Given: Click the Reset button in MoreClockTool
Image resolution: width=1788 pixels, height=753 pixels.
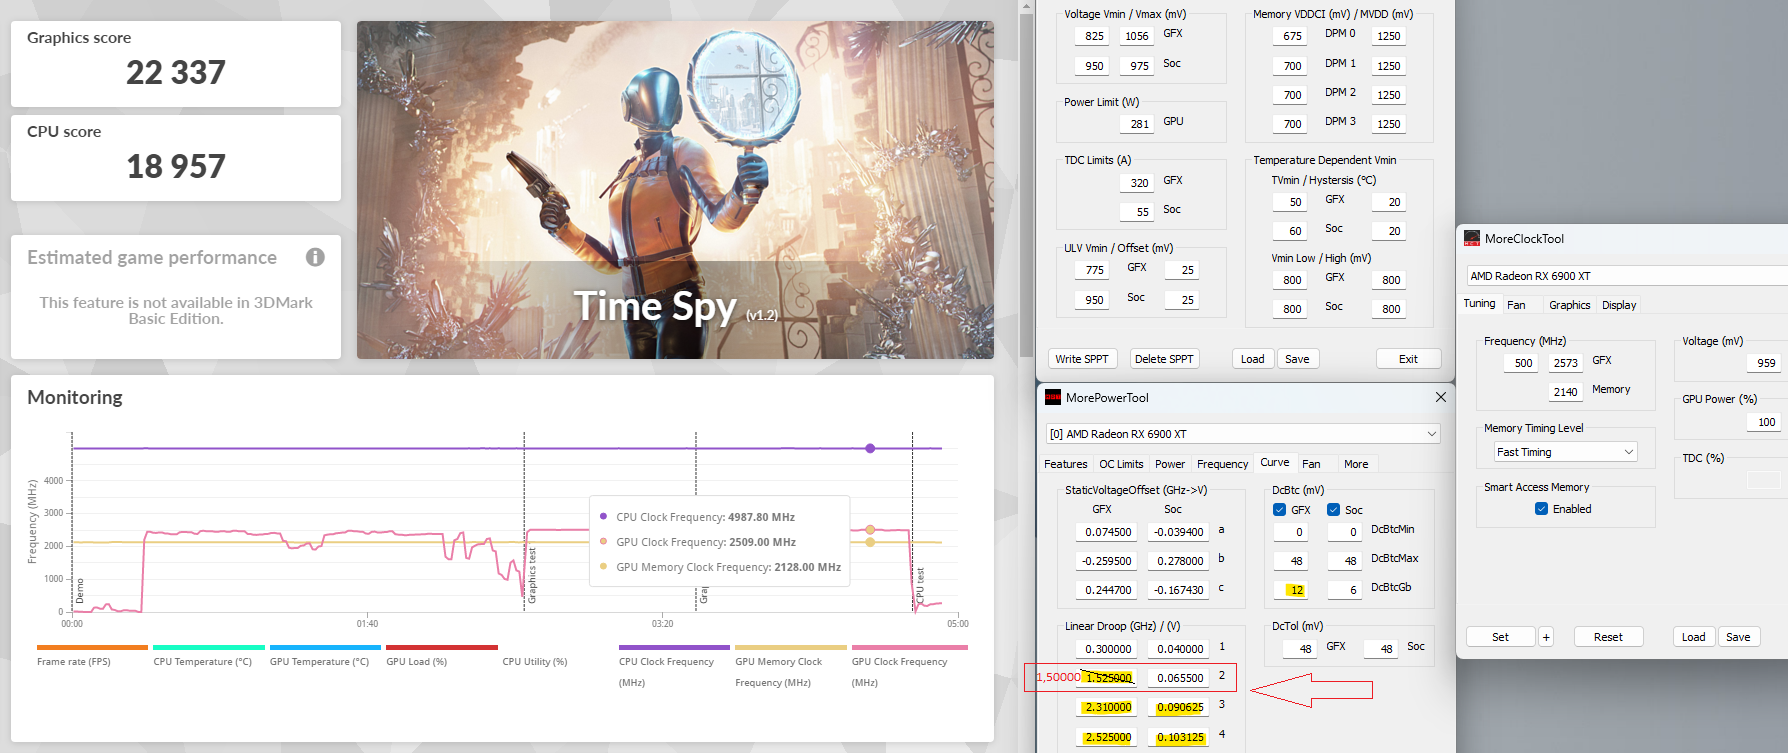Looking at the screenshot, I should click(x=1608, y=637).
